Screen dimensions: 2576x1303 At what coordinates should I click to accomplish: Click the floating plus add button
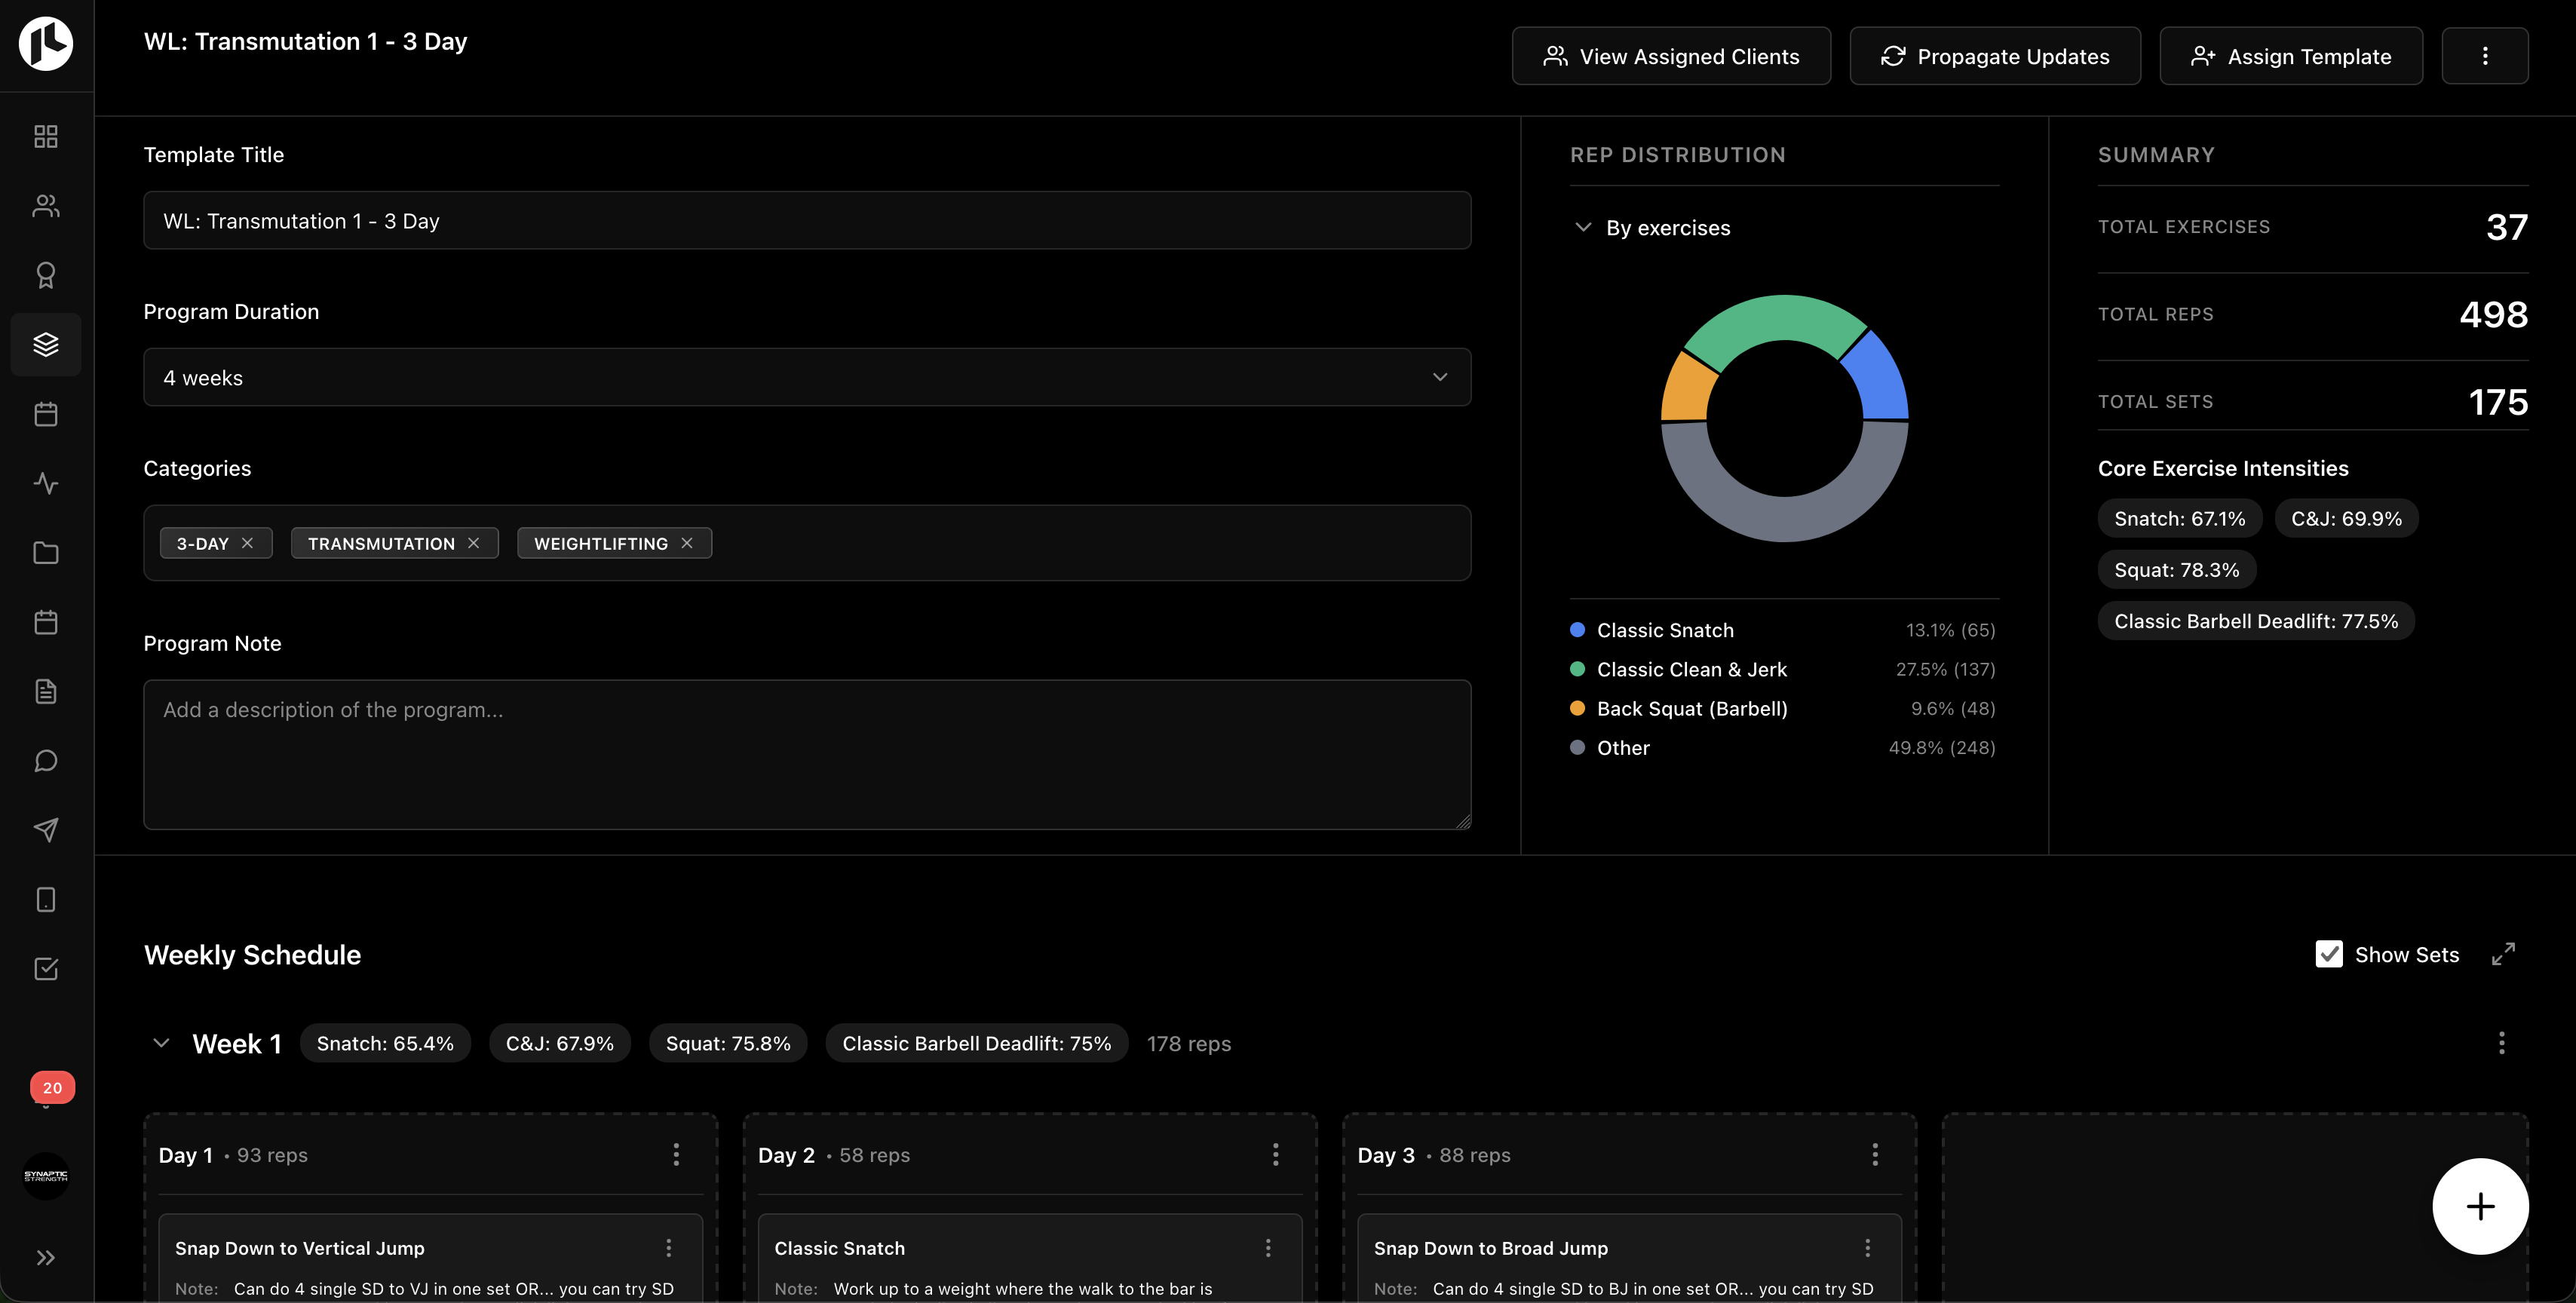(2480, 1206)
